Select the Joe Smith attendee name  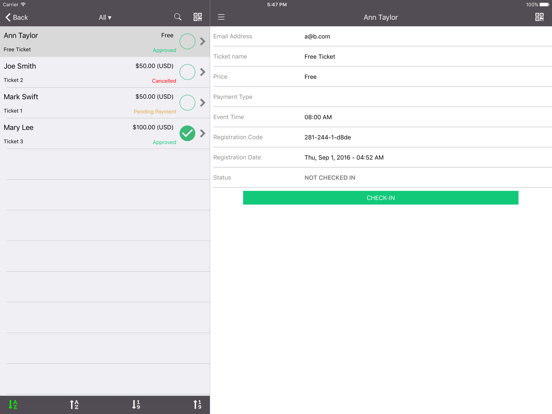pos(20,66)
